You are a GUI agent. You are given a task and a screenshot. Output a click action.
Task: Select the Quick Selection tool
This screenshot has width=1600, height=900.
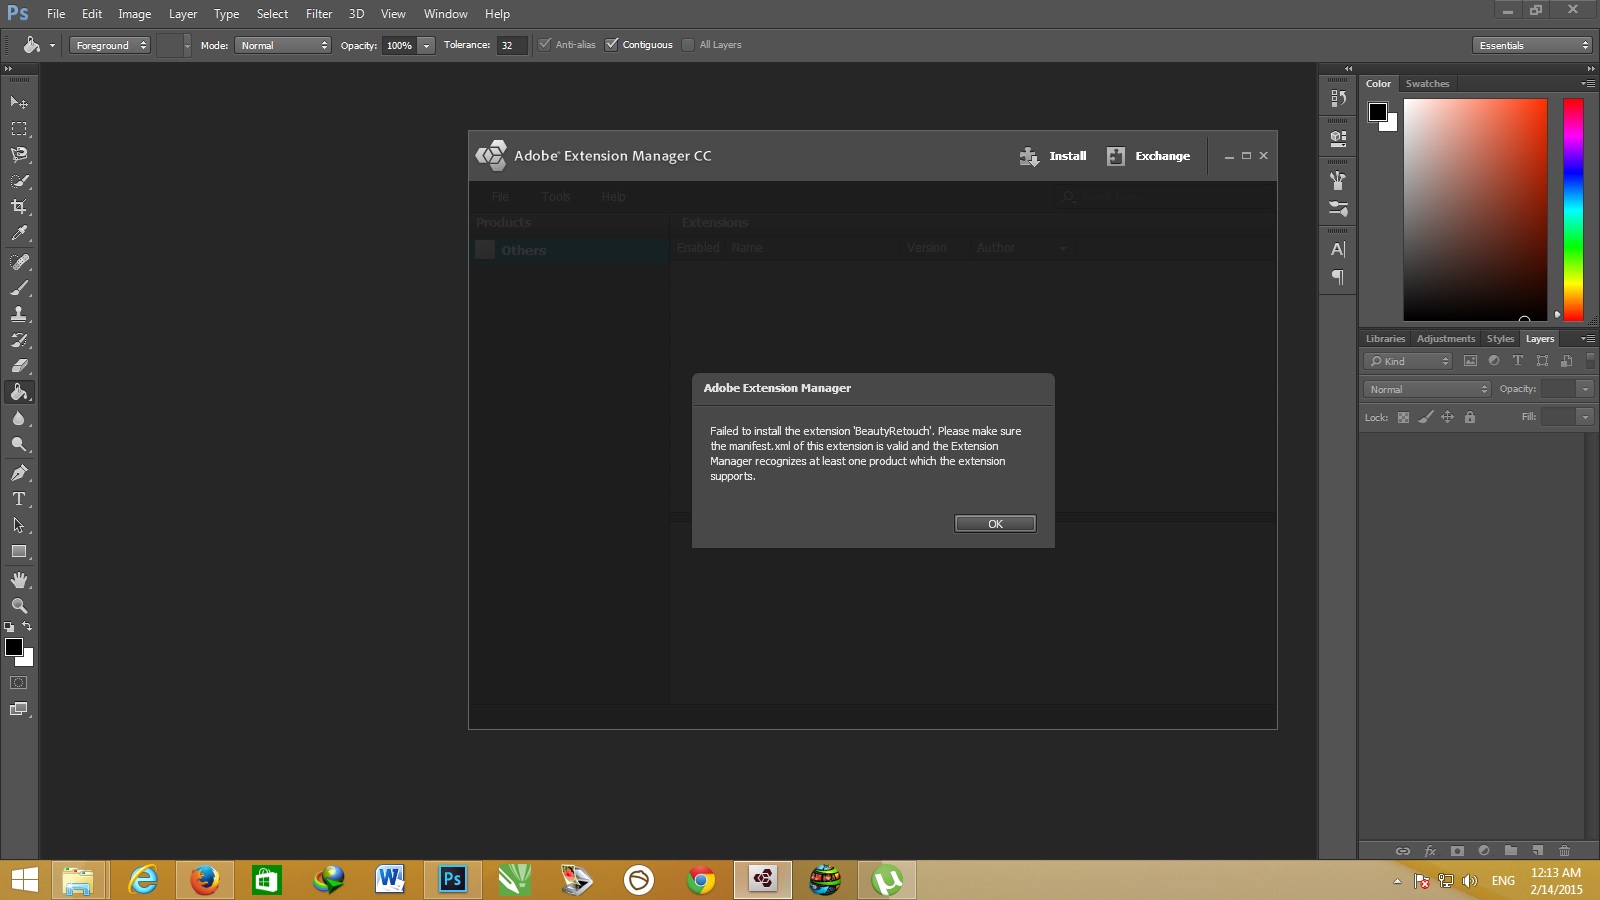[19, 181]
